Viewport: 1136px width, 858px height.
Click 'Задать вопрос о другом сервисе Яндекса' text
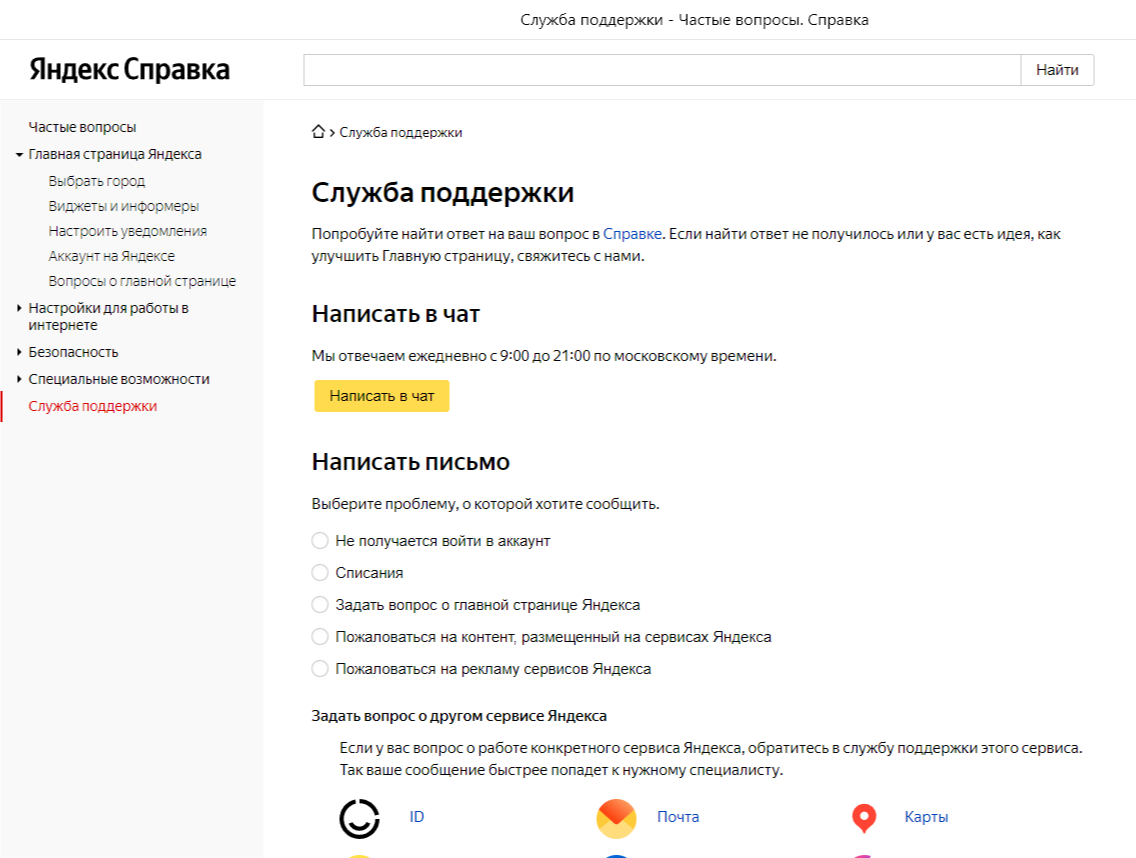pyautogui.click(x=459, y=716)
